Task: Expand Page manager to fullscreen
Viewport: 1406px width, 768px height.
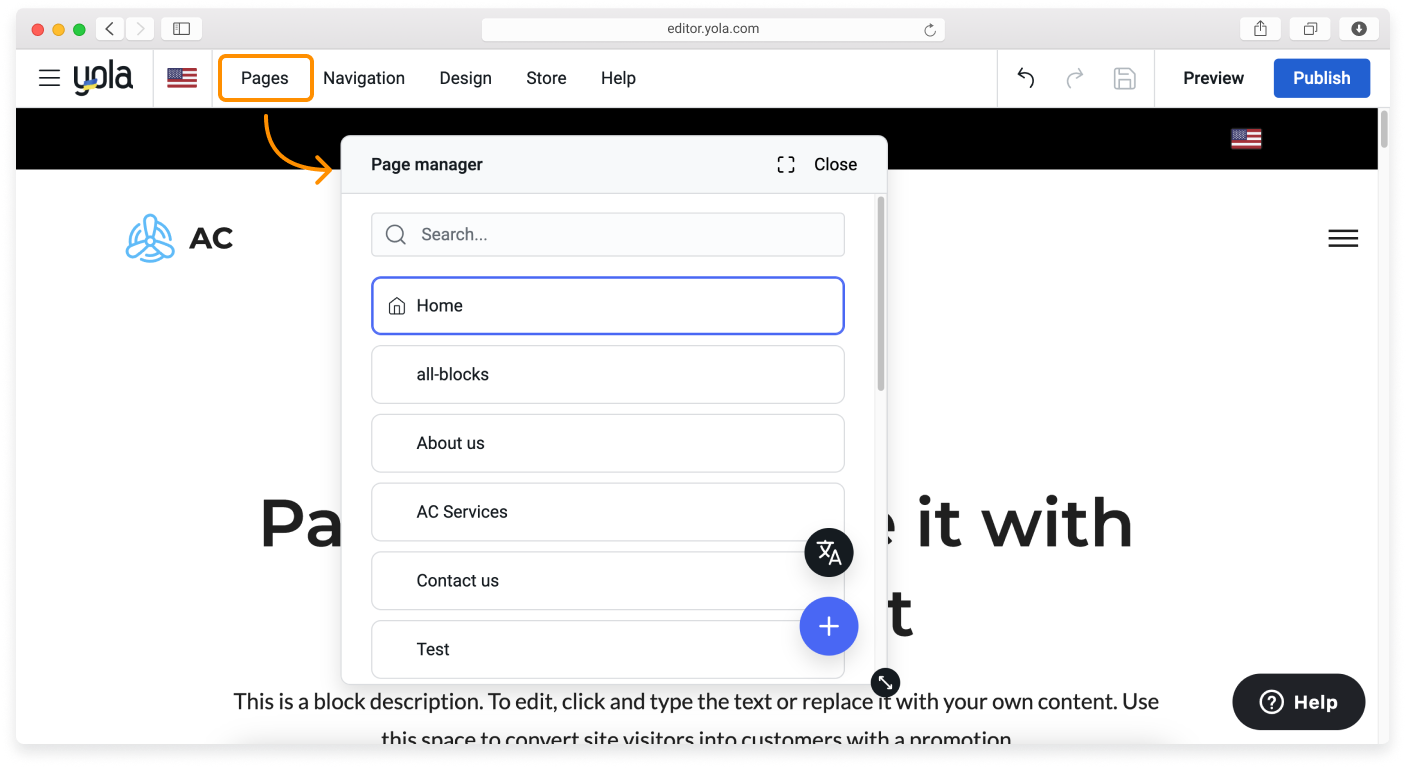Action: pyautogui.click(x=786, y=165)
